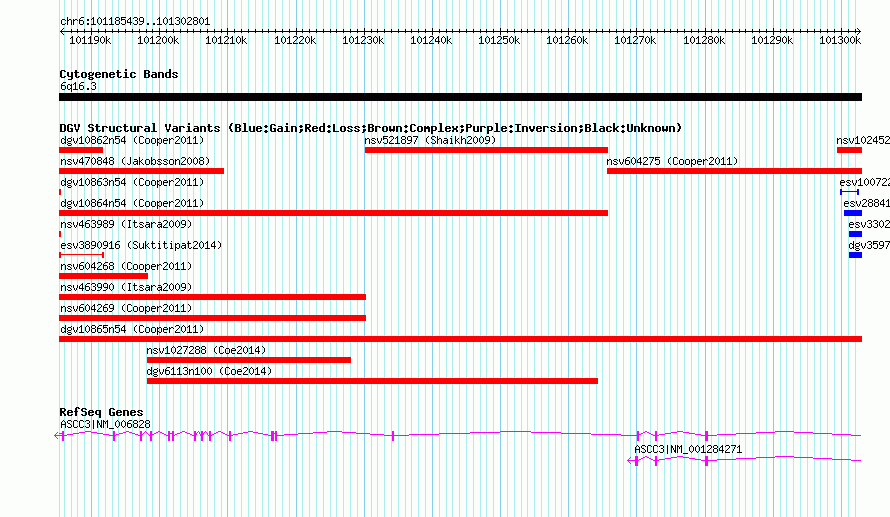Click the nsv1027288 red loss bar
The image size is (890, 517).
point(249,360)
